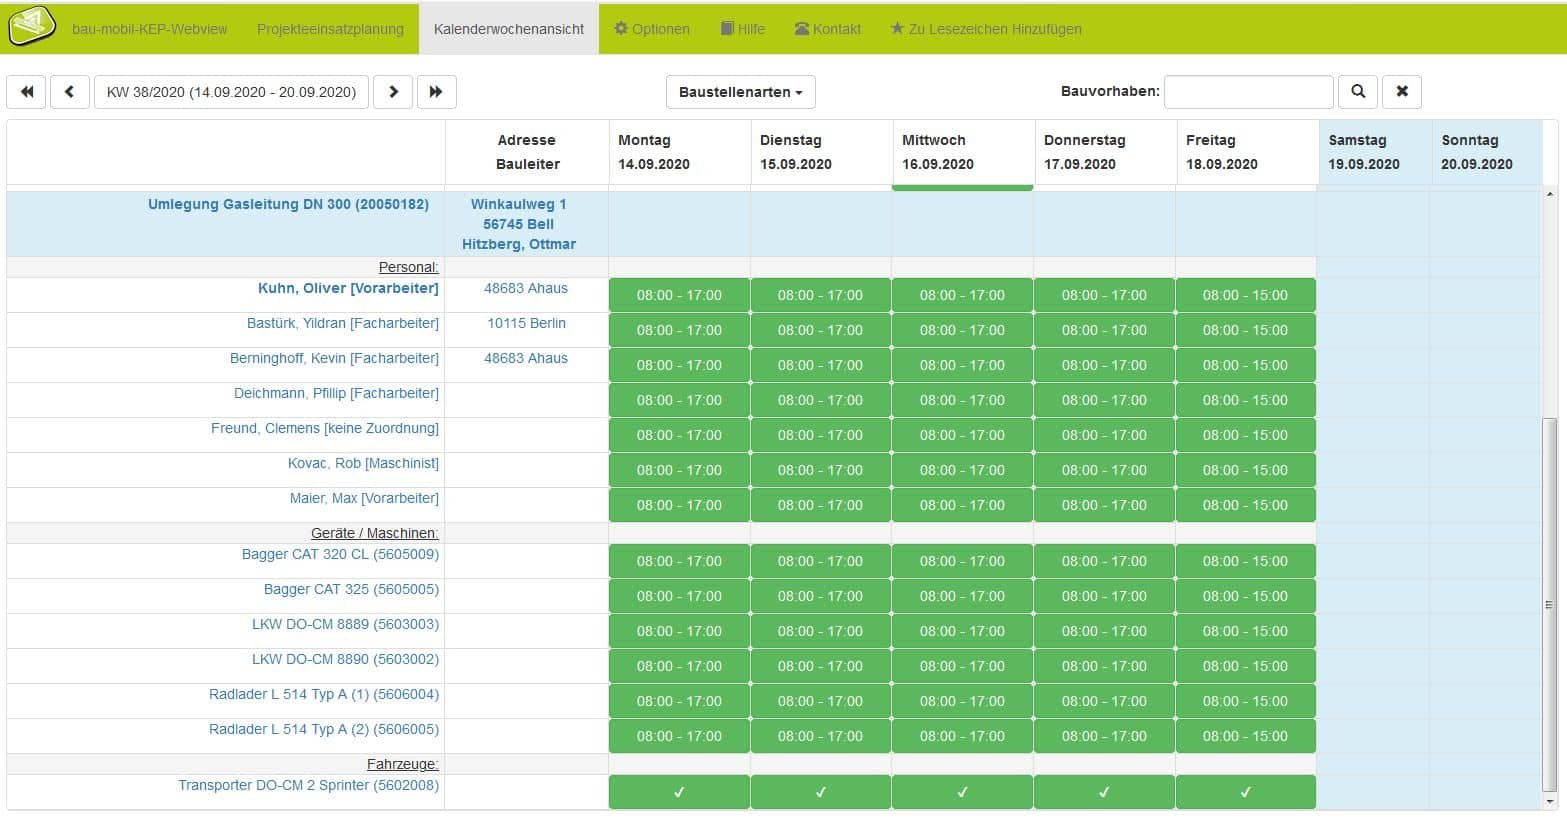The image size is (1567, 819).
Task: Go to previous calendar week arrow
Action: (x=70, y=92)
